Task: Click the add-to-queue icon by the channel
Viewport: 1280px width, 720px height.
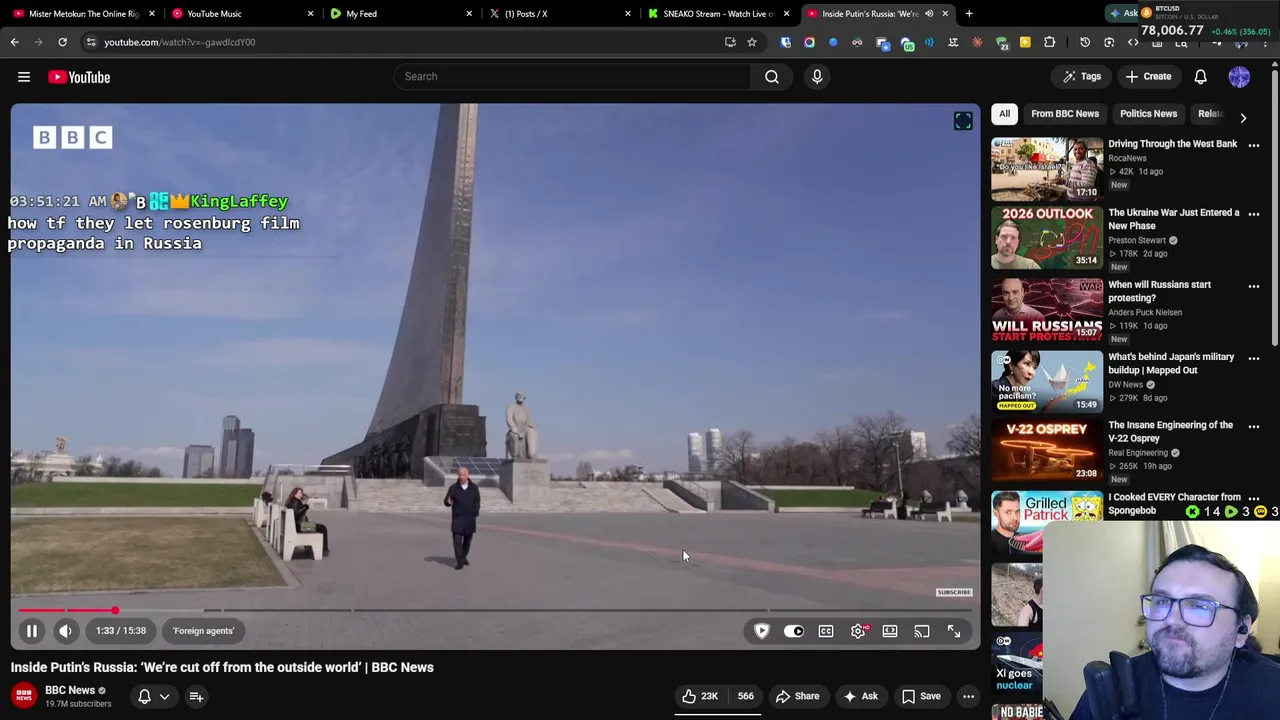Action: click(196, 696)
